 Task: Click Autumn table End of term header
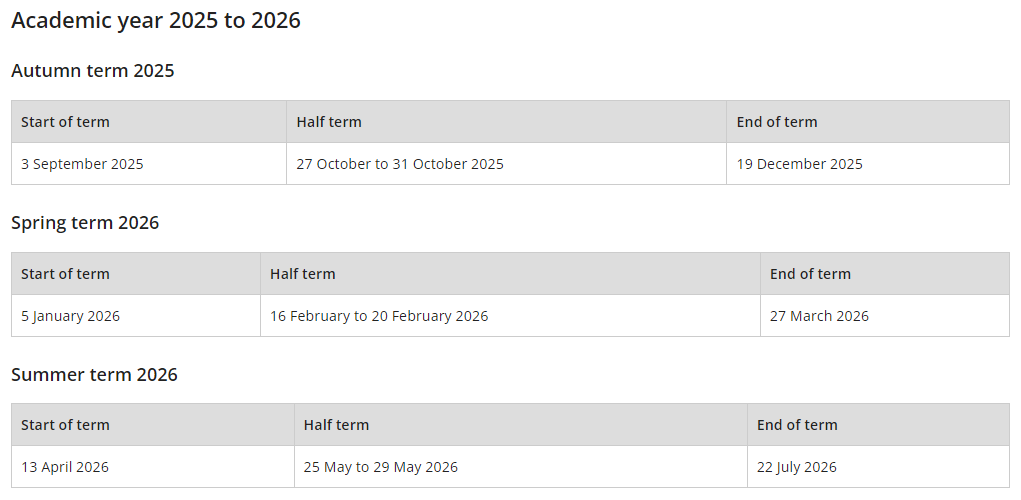(868, 122)
